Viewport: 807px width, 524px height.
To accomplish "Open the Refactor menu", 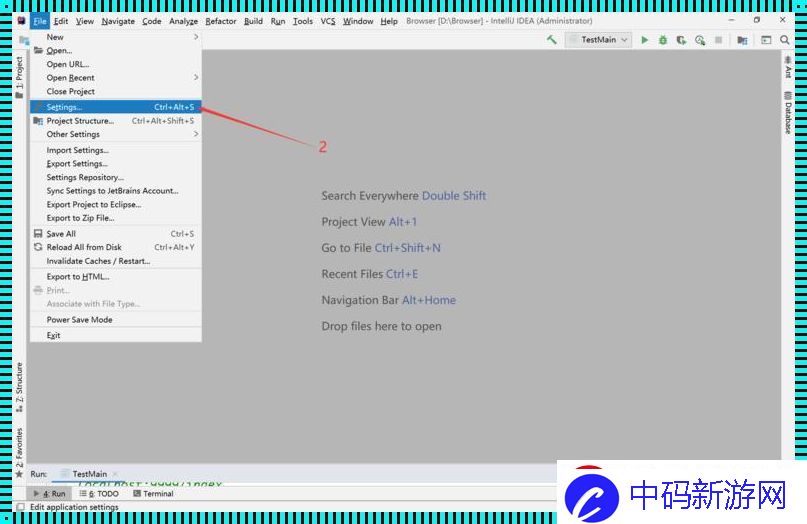I will coord(220,21).
